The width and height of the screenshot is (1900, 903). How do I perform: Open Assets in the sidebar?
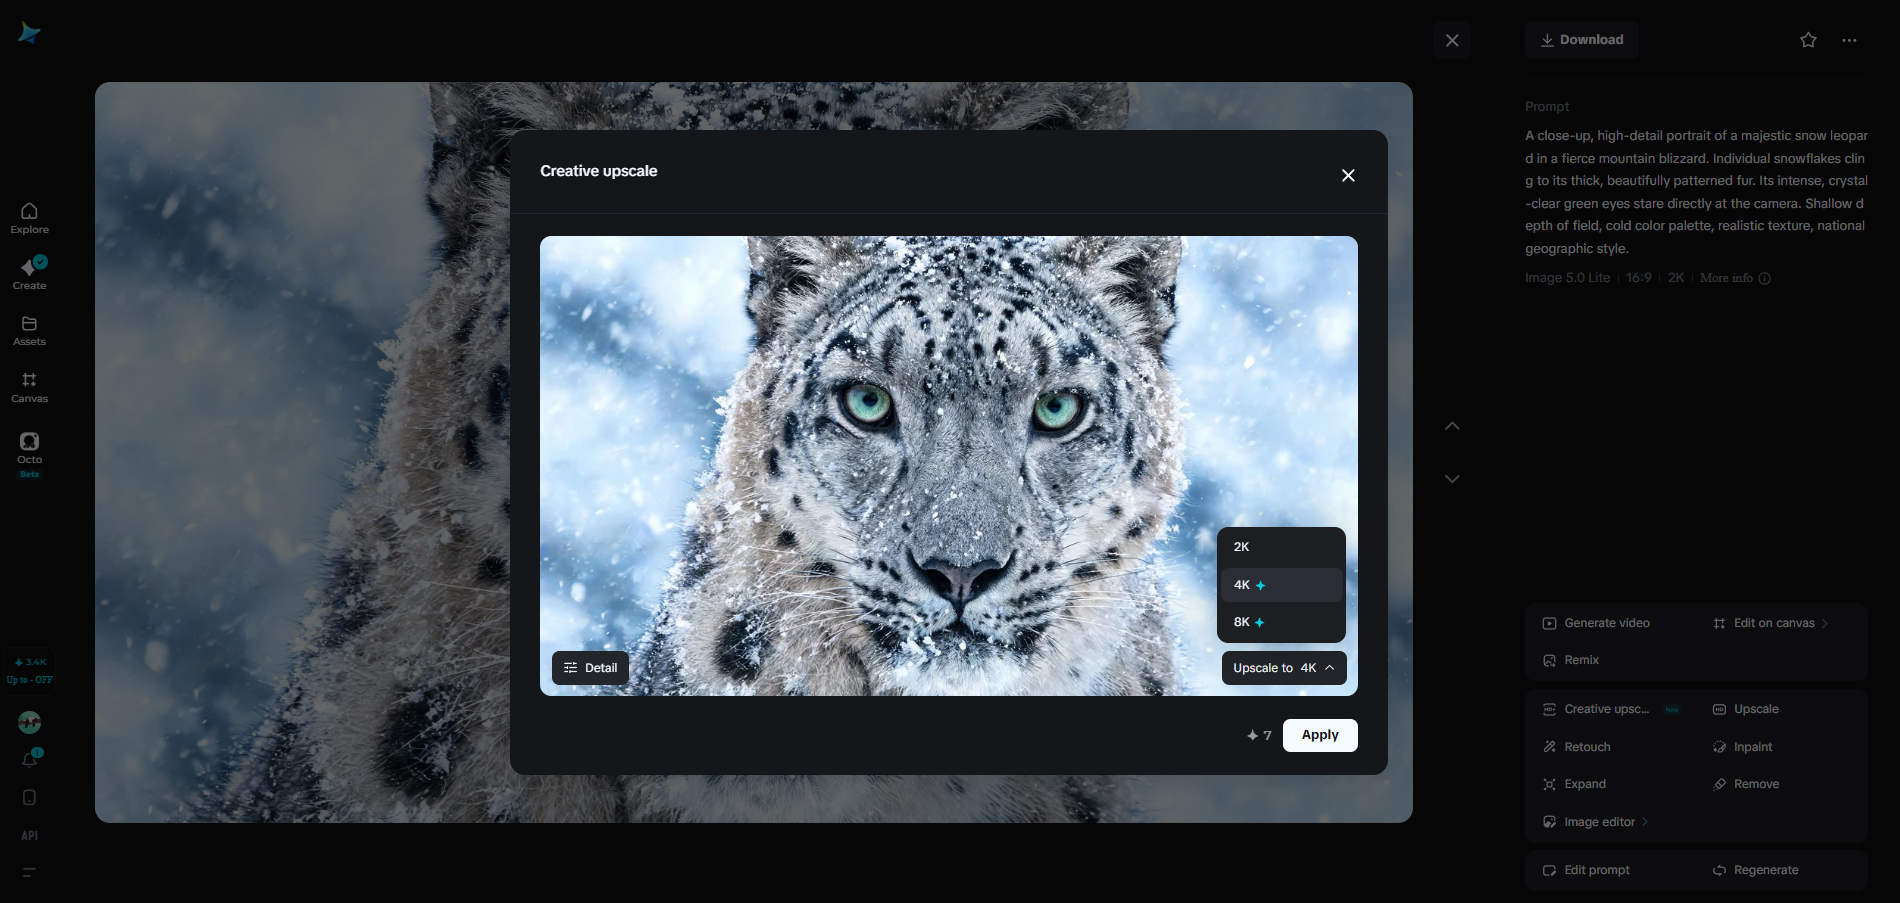29,331
